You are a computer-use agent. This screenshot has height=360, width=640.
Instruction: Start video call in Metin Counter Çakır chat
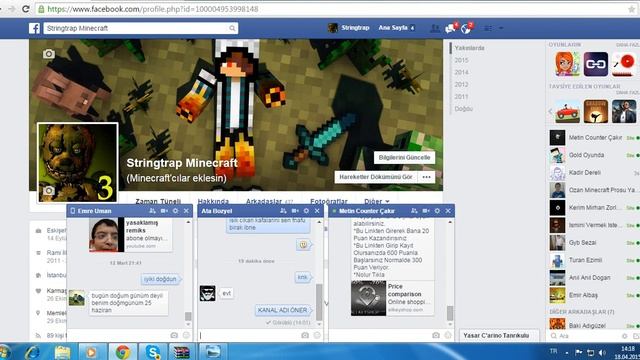point(426,211)
